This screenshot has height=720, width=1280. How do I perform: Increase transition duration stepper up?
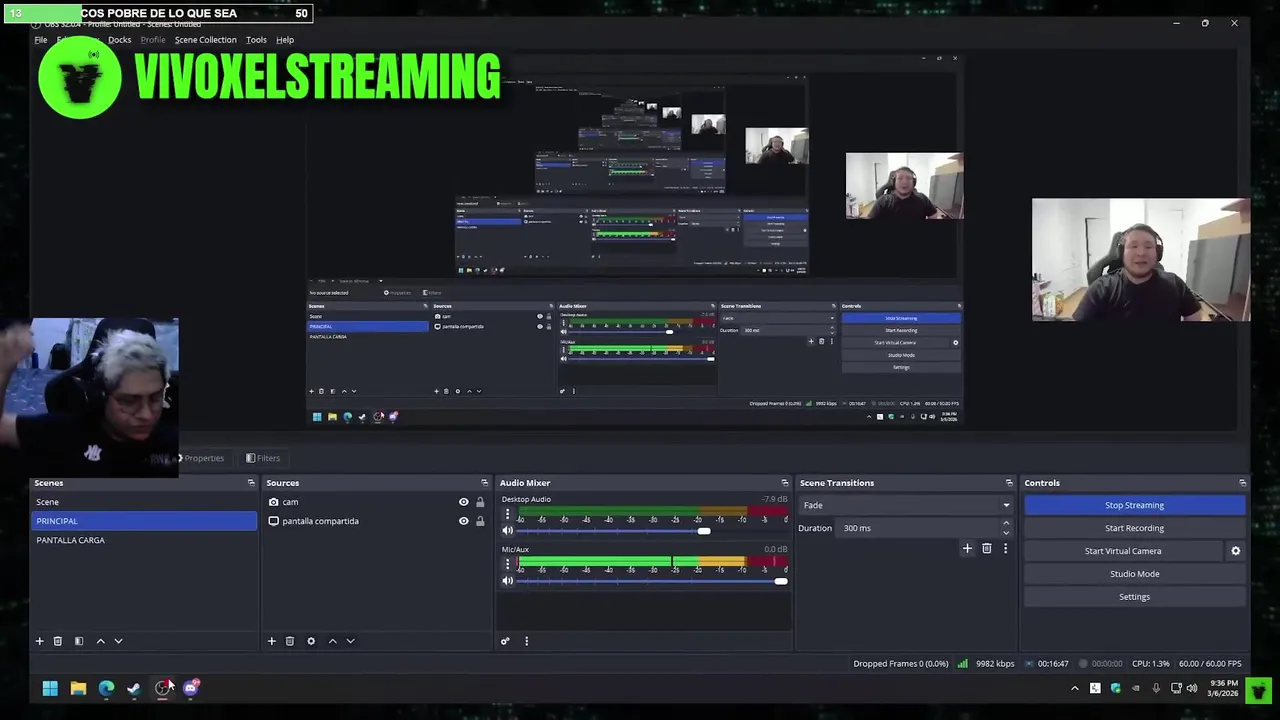pyautogui.click(x=1006, y=523)
